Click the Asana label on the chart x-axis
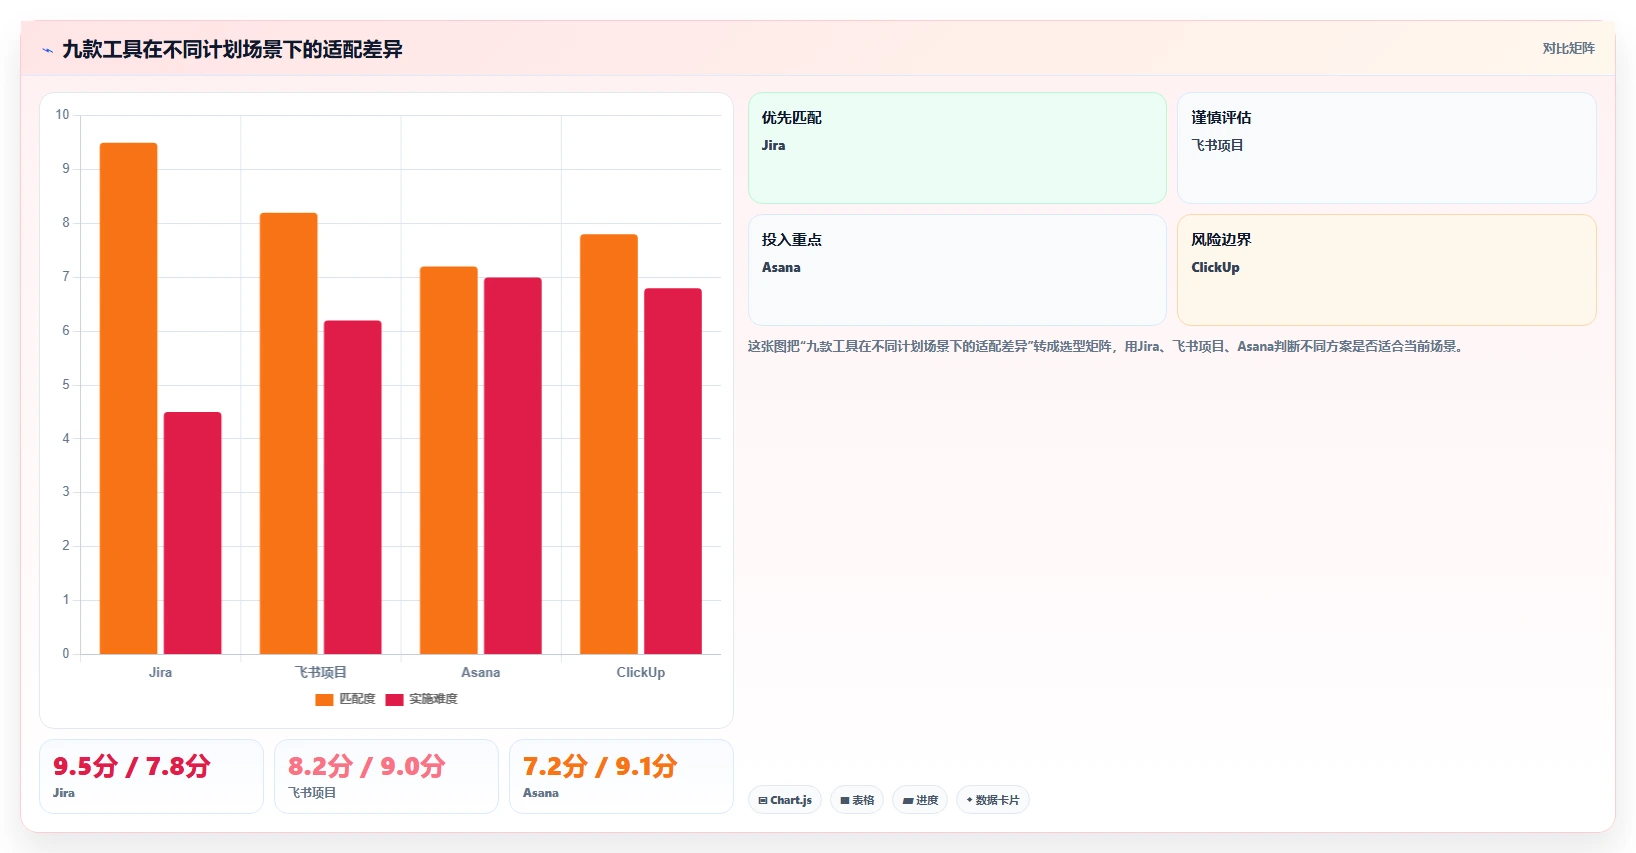Screen dimensions: 1636x853 point(481,672)
